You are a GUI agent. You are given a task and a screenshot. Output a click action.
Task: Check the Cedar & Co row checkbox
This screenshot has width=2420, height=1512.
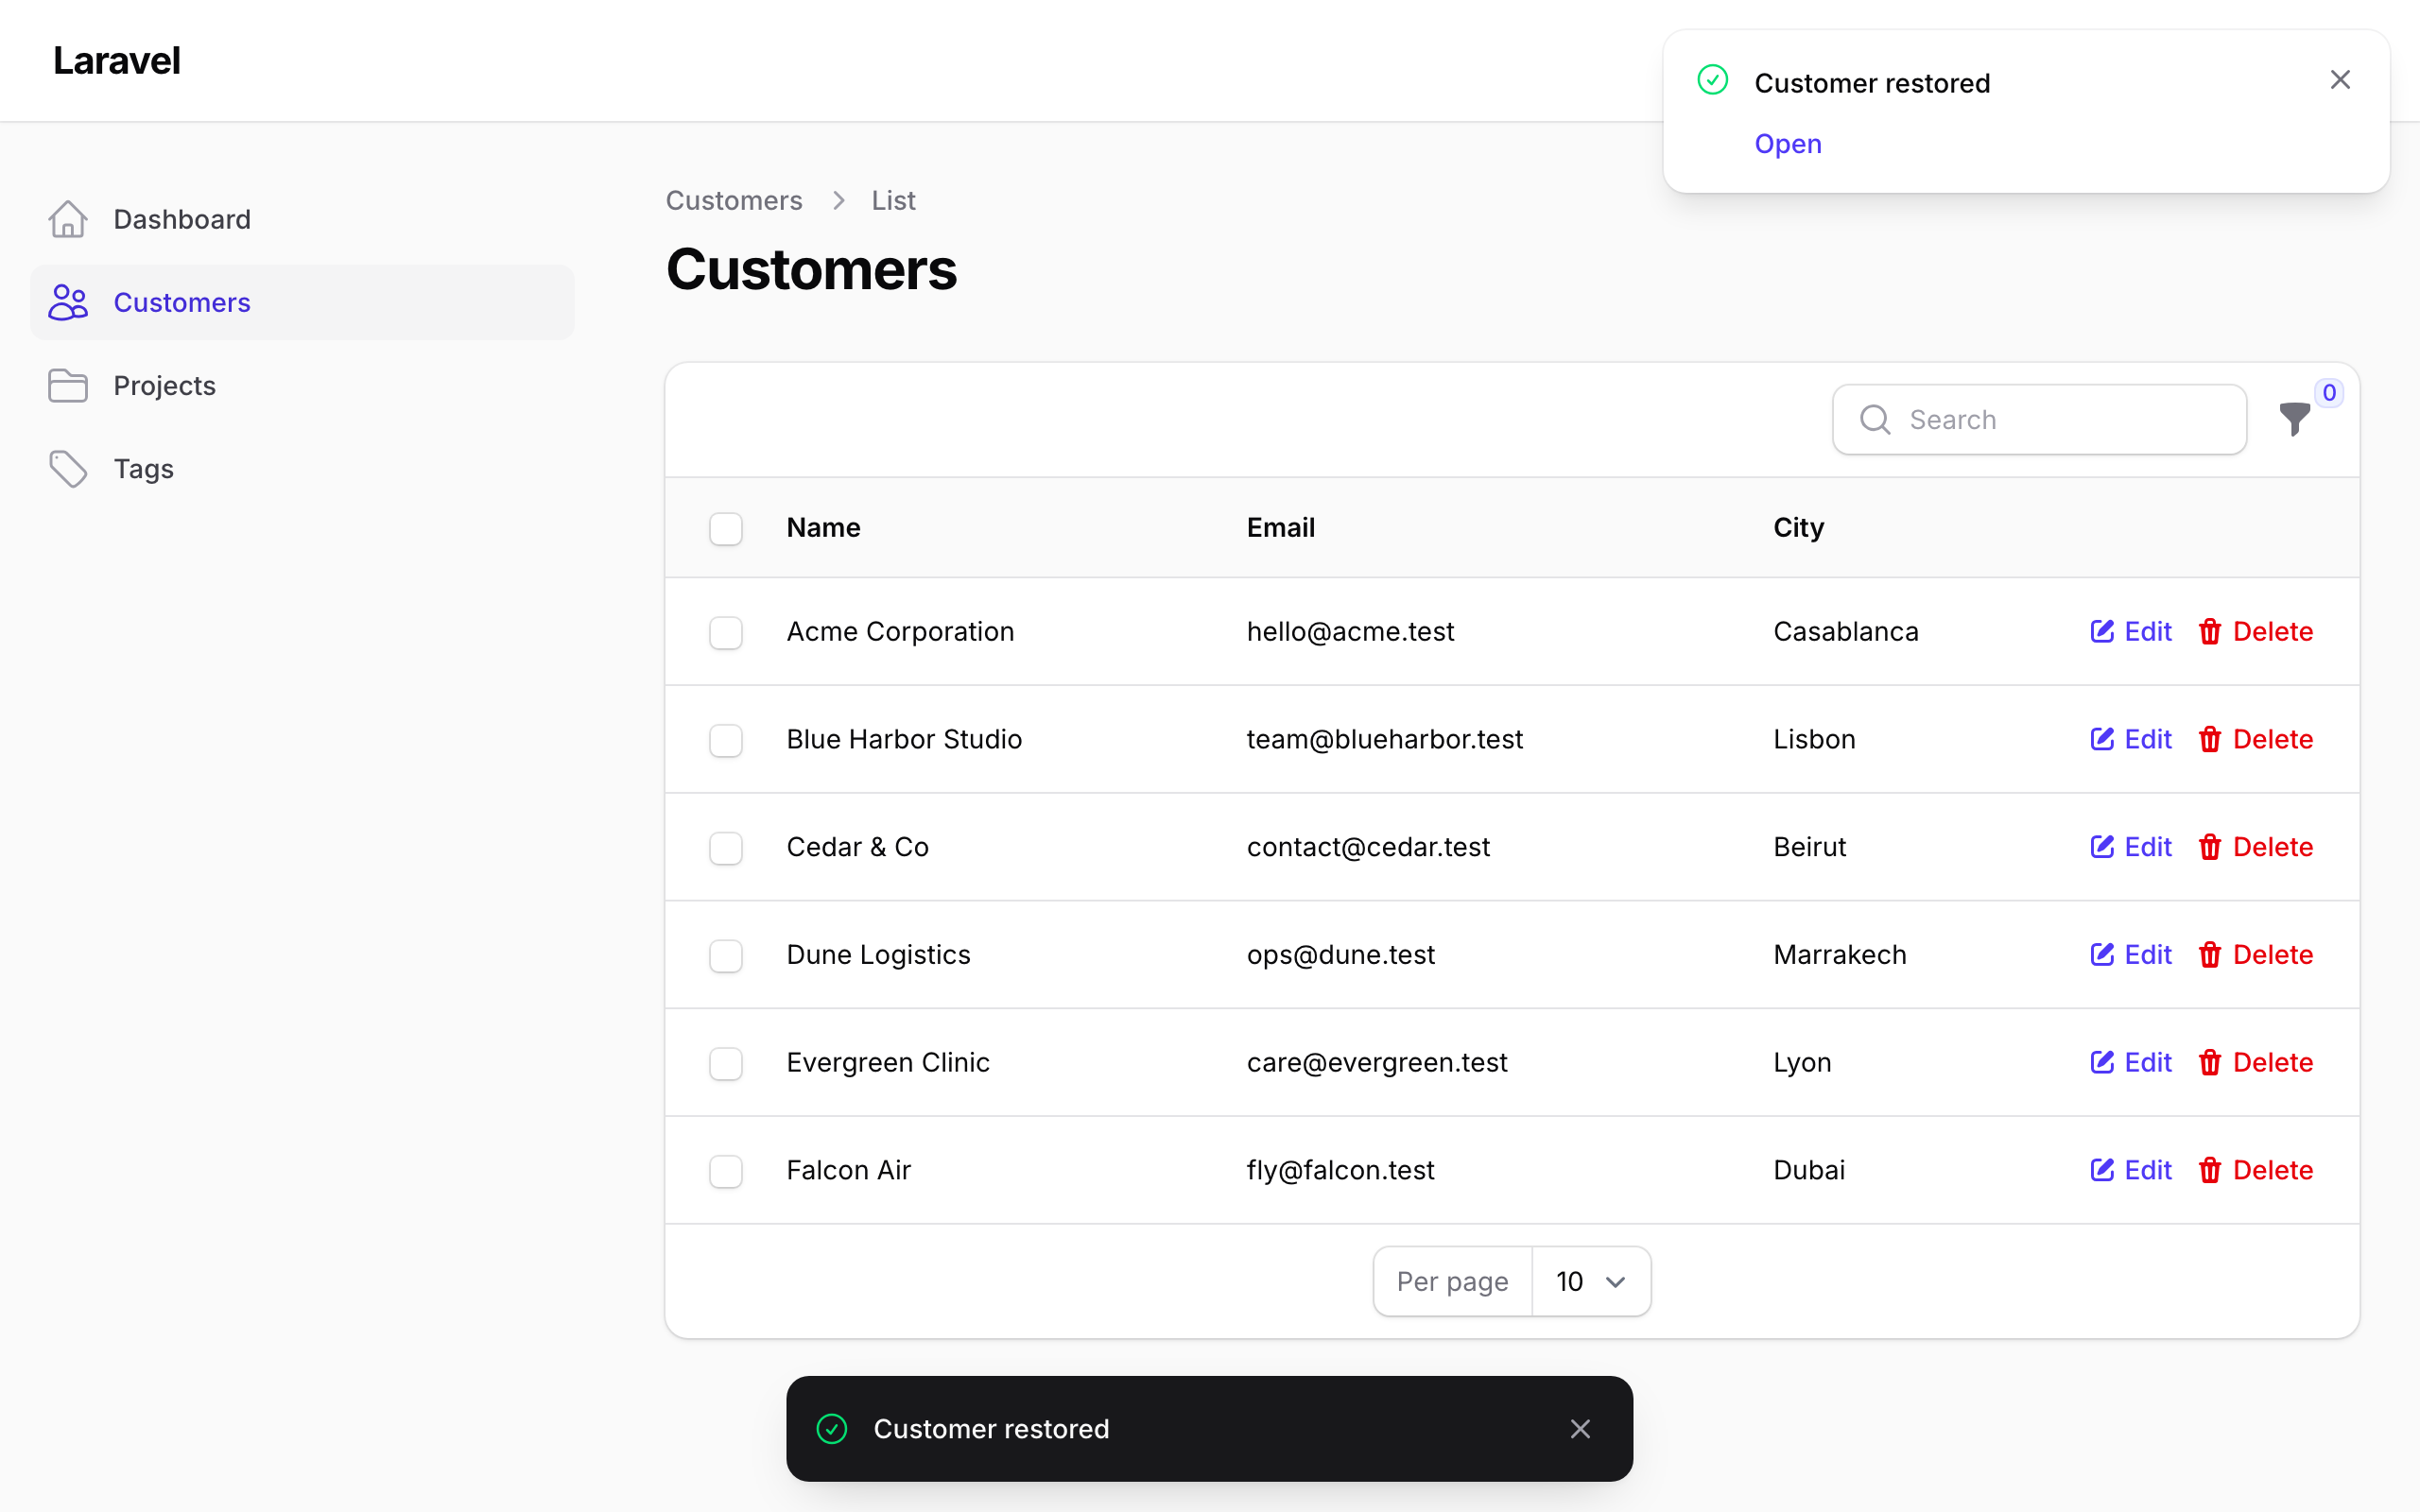click(726, 848)
